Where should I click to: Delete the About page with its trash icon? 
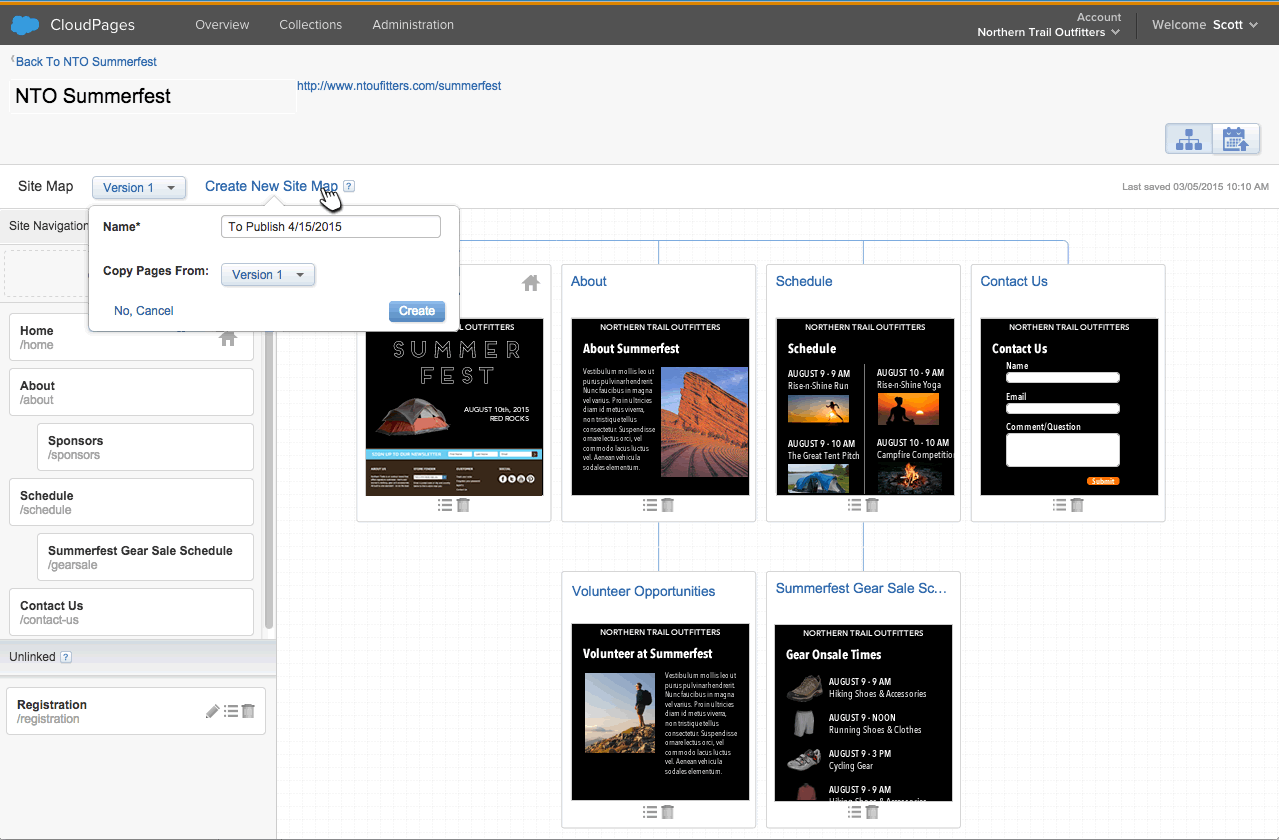[667, 505]
